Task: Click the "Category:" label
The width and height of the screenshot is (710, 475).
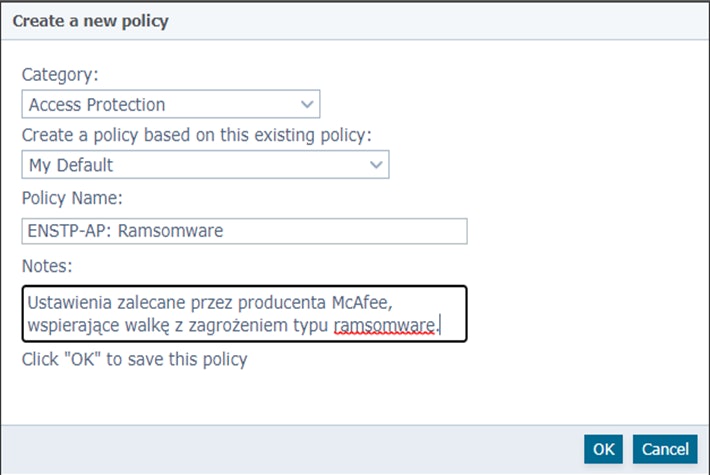Action: [62, 74]
